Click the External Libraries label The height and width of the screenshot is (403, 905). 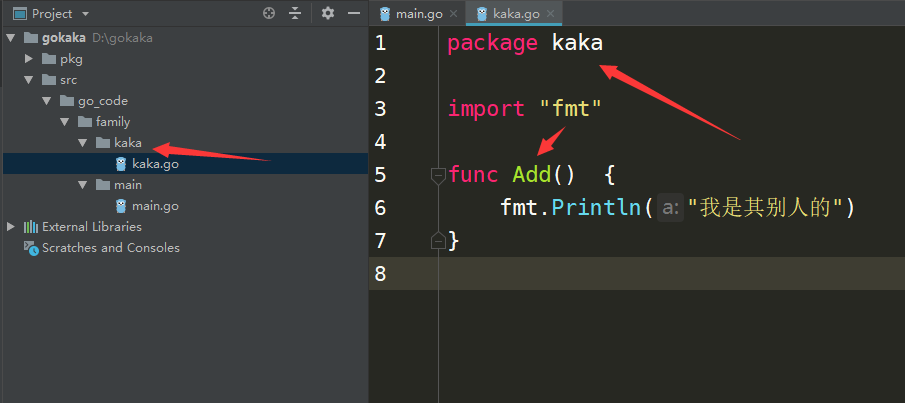click(x=92, y=226)
